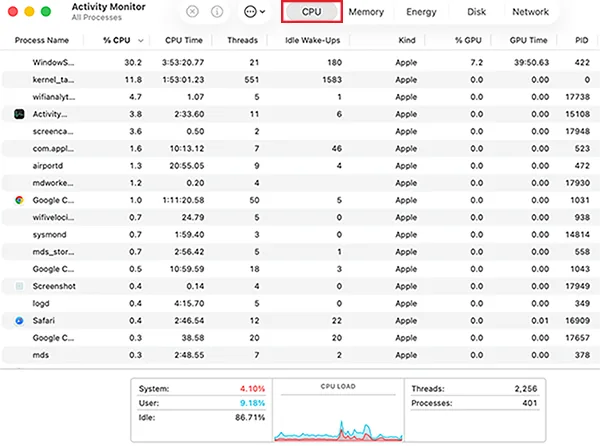Select the kernel_ta... process row
The width and height of the screenshot is (600, 446).
coord(300,80)
